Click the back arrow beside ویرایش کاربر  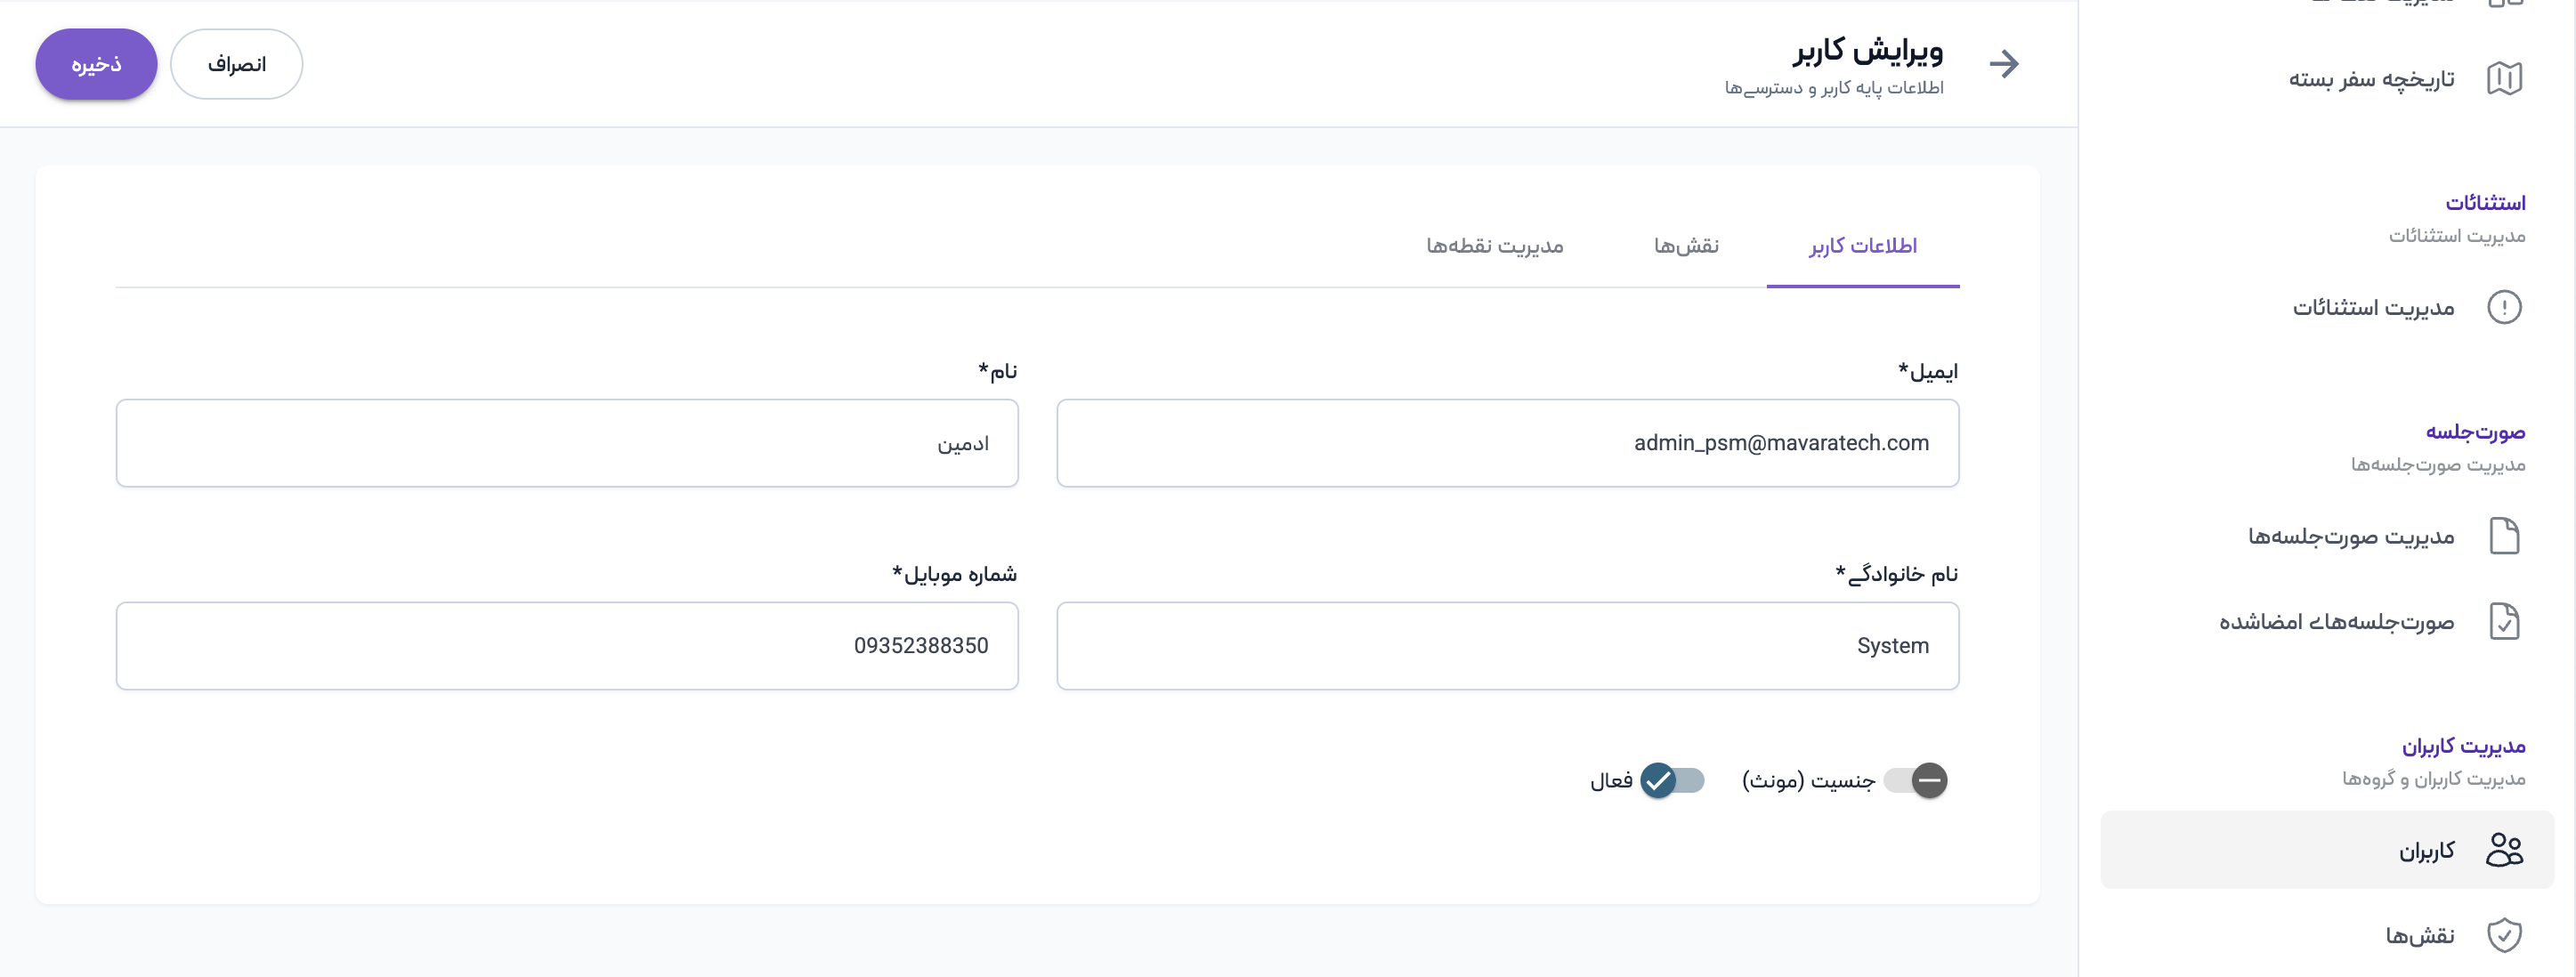click(2004, 64)
